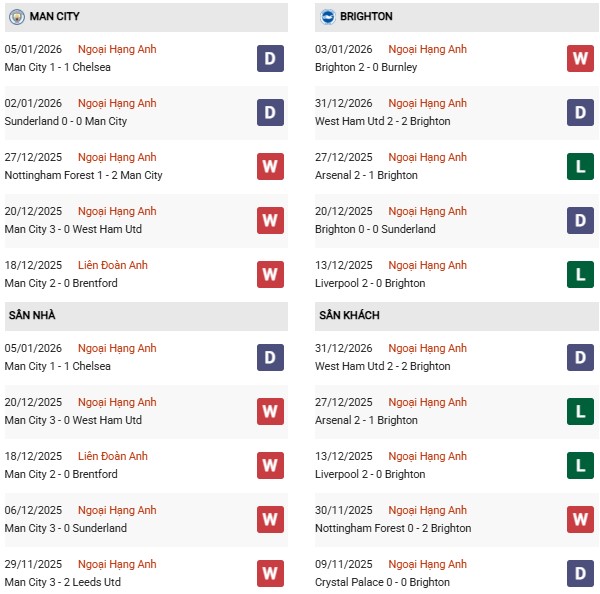Click the D badge for Crystal Palace 0-0 Brighton
The image size is (600, 594).
pos(581,573)
